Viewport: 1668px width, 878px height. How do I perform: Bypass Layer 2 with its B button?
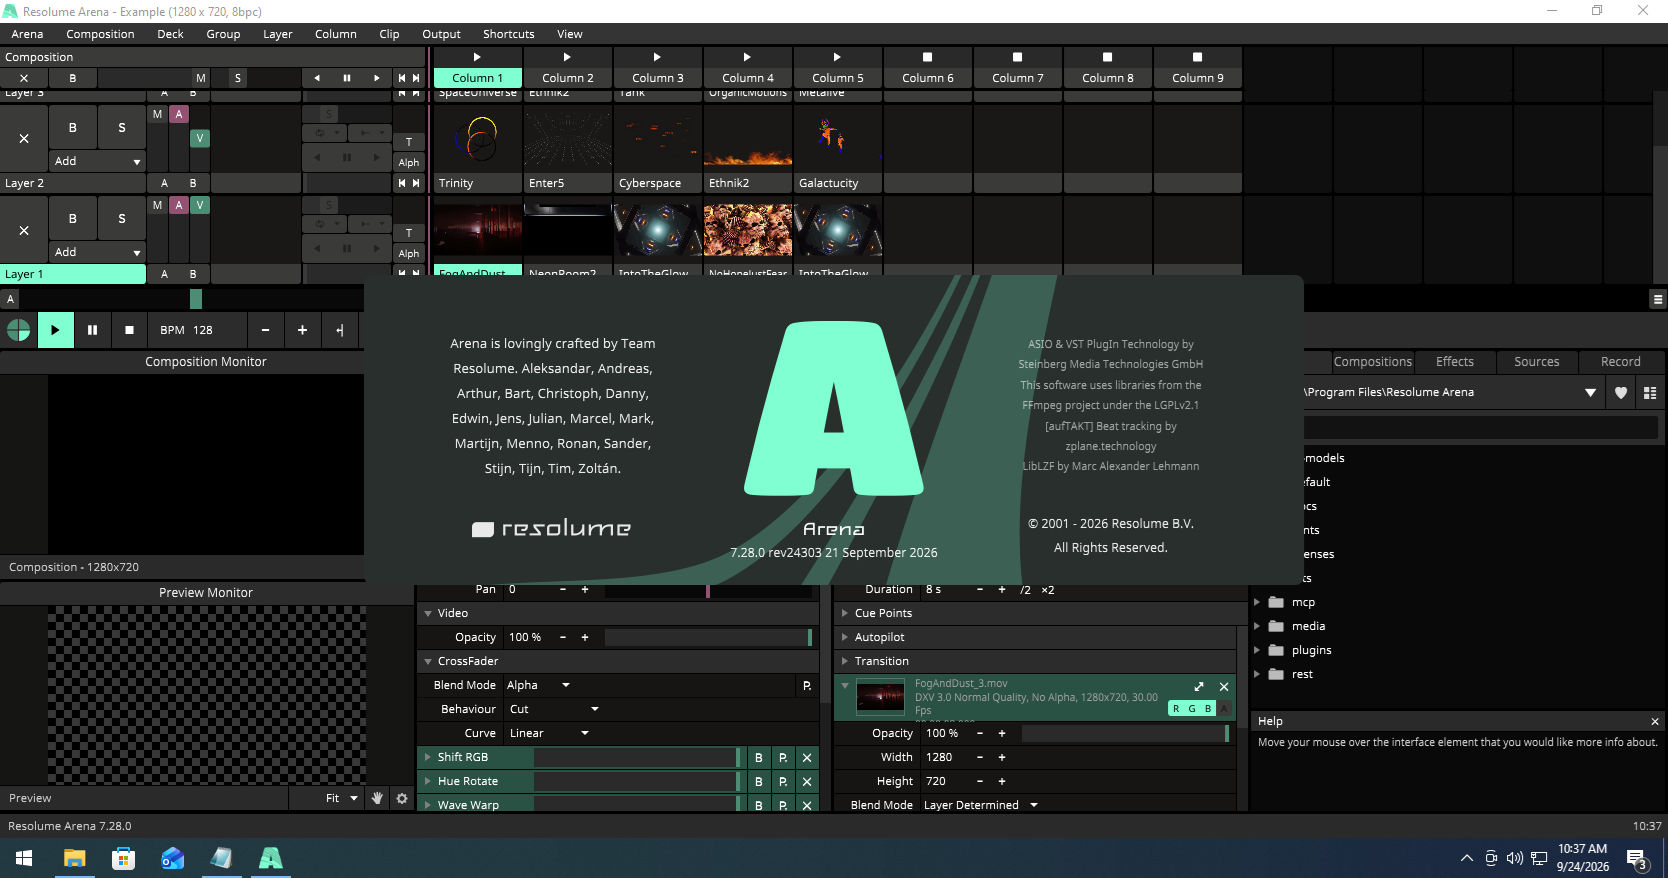click(72, 128)
